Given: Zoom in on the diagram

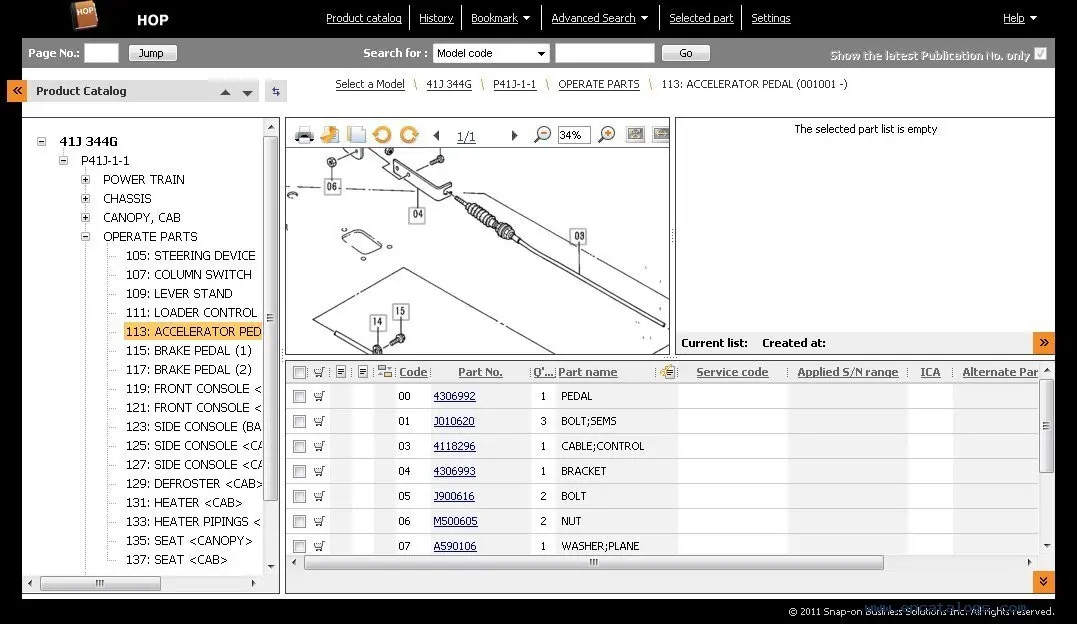Looking at the screenshot, I should click(606, 135).
